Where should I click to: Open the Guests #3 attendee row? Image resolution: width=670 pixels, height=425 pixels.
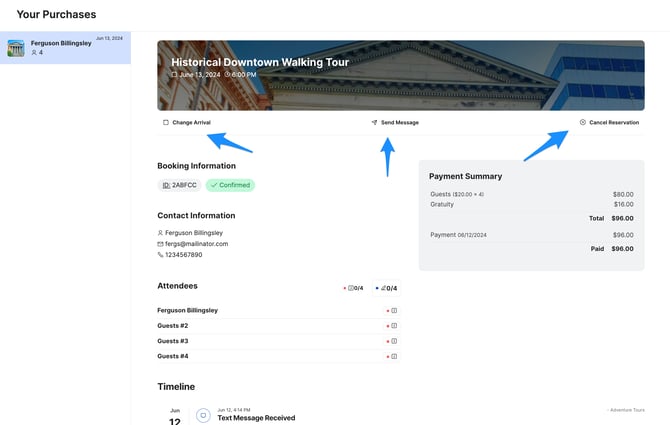[x=279, y=341]
